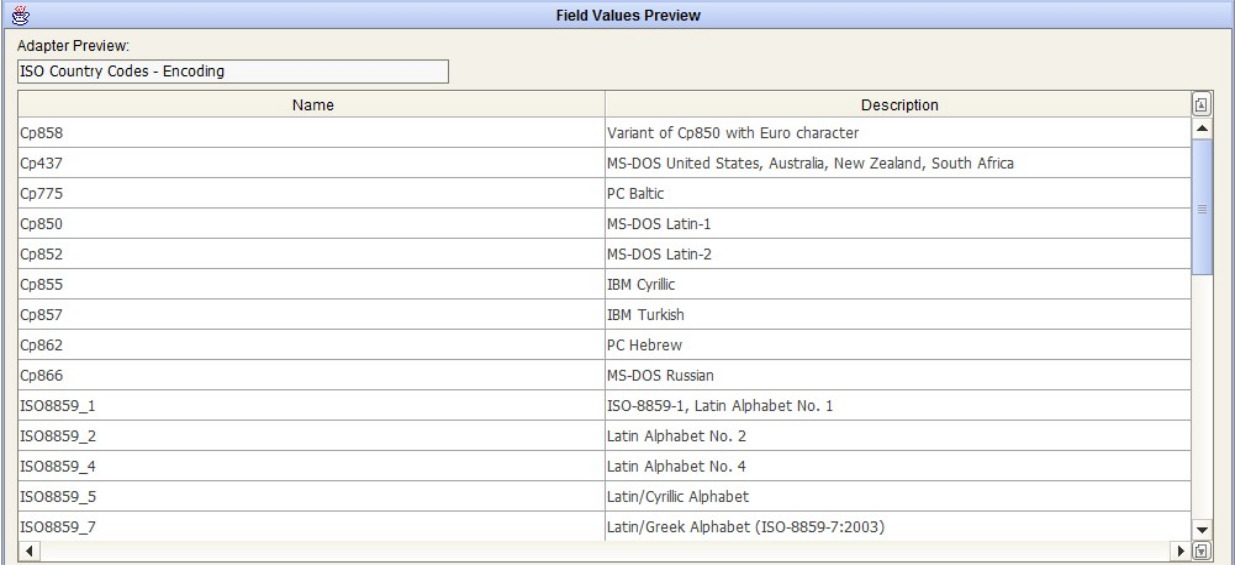Click the IBM Cyrillic description cell
This screenshot has width=1235, height=565.
tap(899, 284)
